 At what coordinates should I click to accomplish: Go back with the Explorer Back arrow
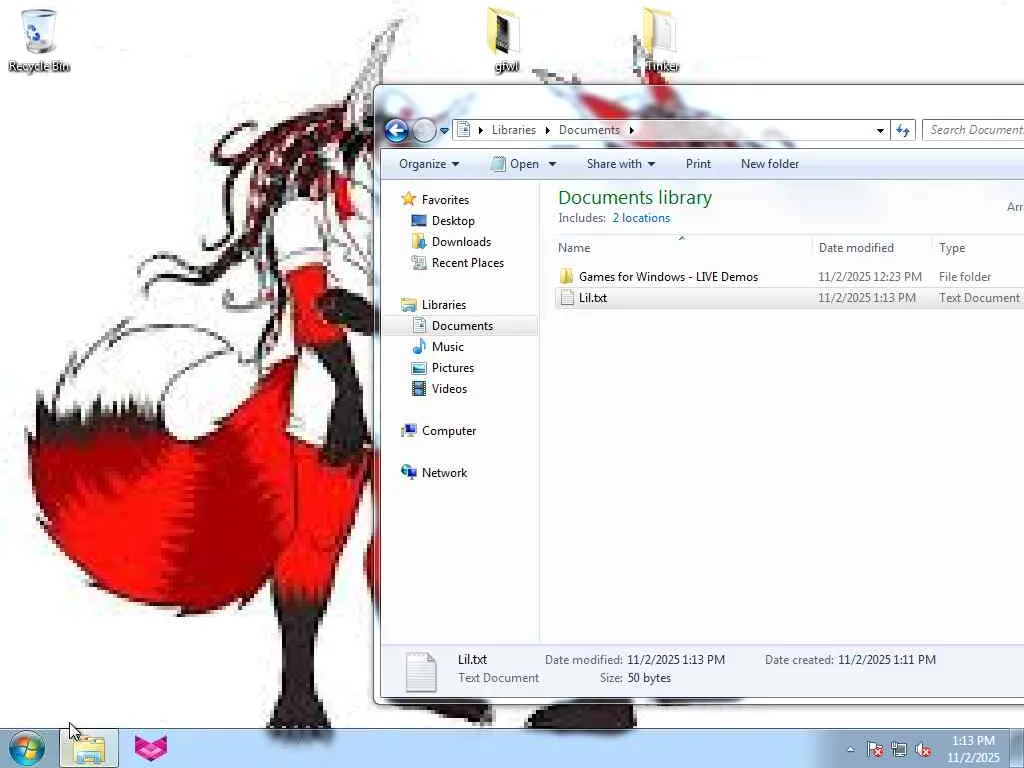pos(396,131)
